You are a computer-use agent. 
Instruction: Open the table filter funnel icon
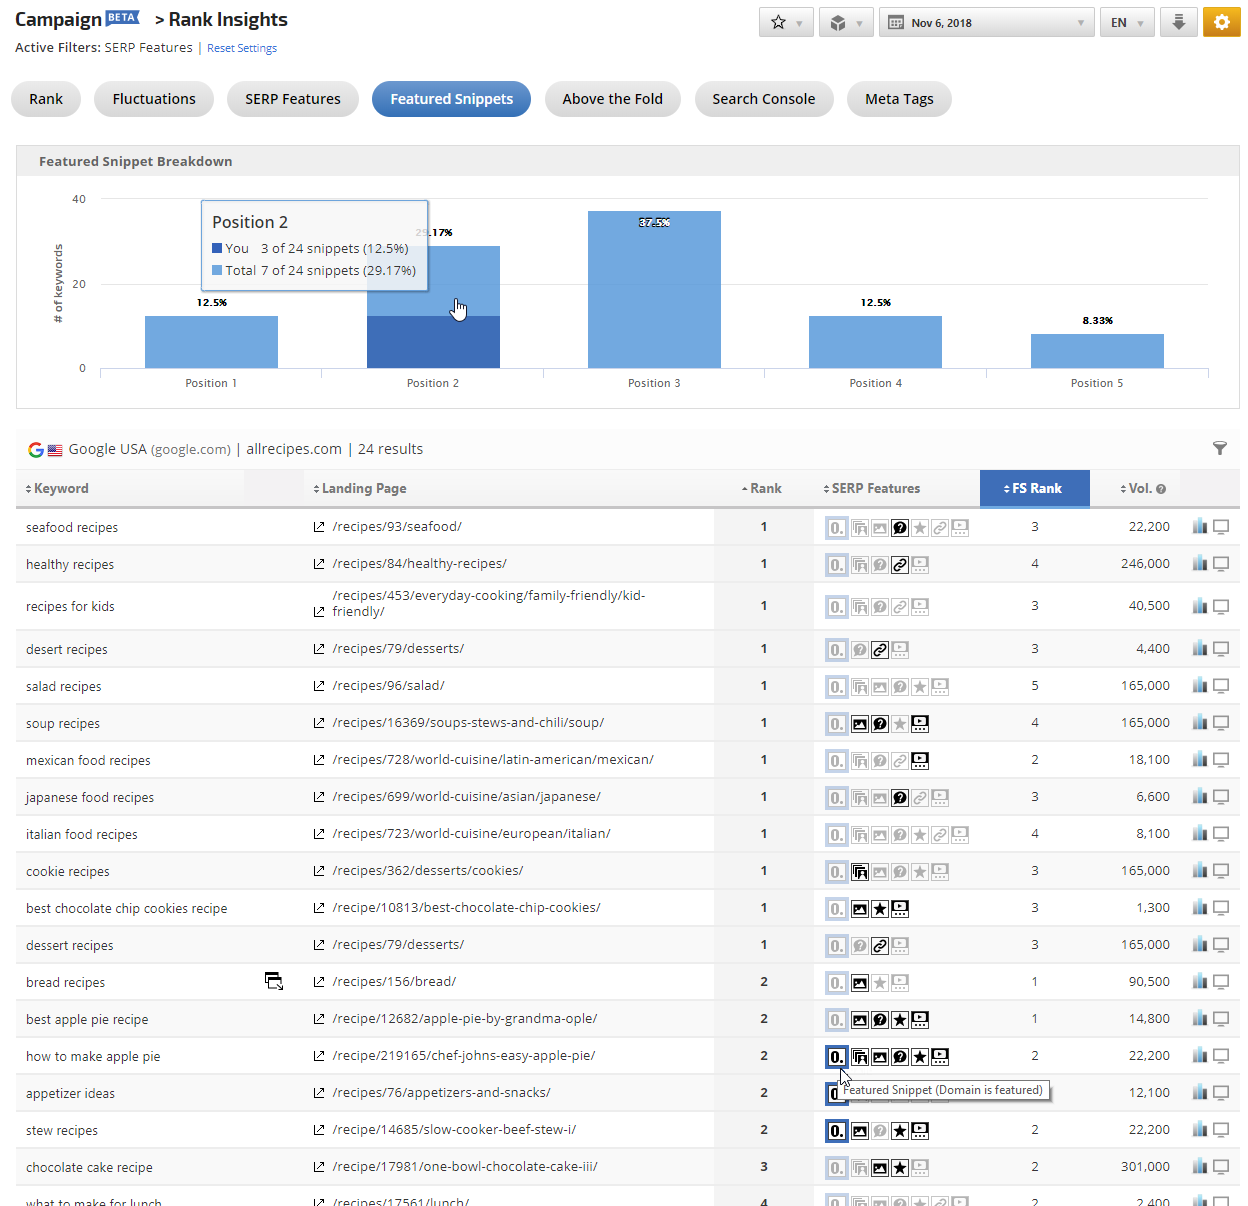(x=1219, y=448)
